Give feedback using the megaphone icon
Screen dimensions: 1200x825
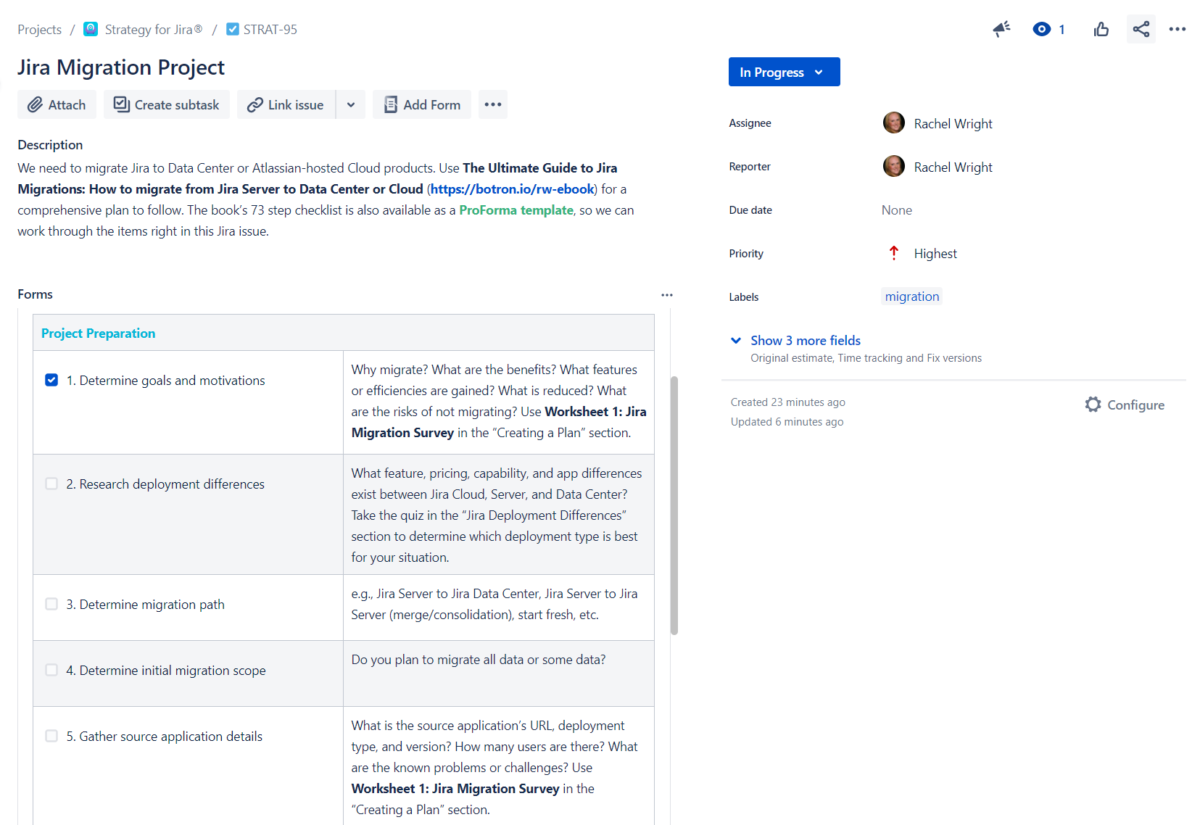[x=1001, y=29]
